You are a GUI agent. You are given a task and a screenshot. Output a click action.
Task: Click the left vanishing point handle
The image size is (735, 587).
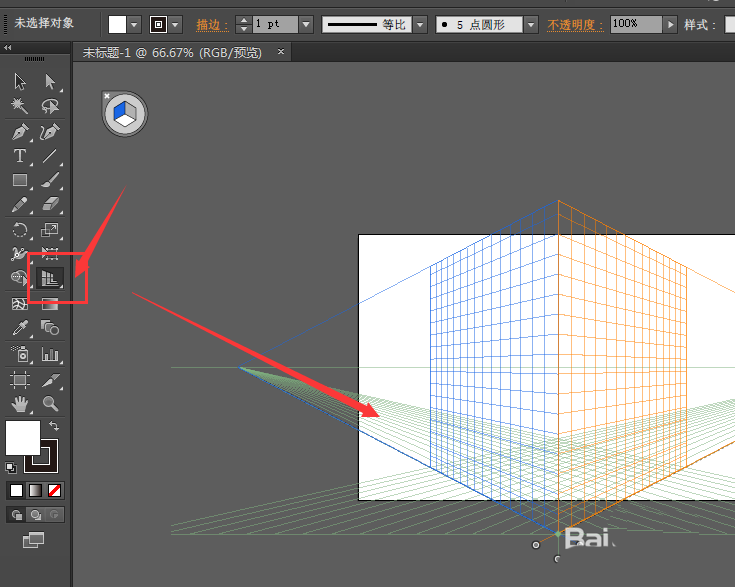point(240,368)
